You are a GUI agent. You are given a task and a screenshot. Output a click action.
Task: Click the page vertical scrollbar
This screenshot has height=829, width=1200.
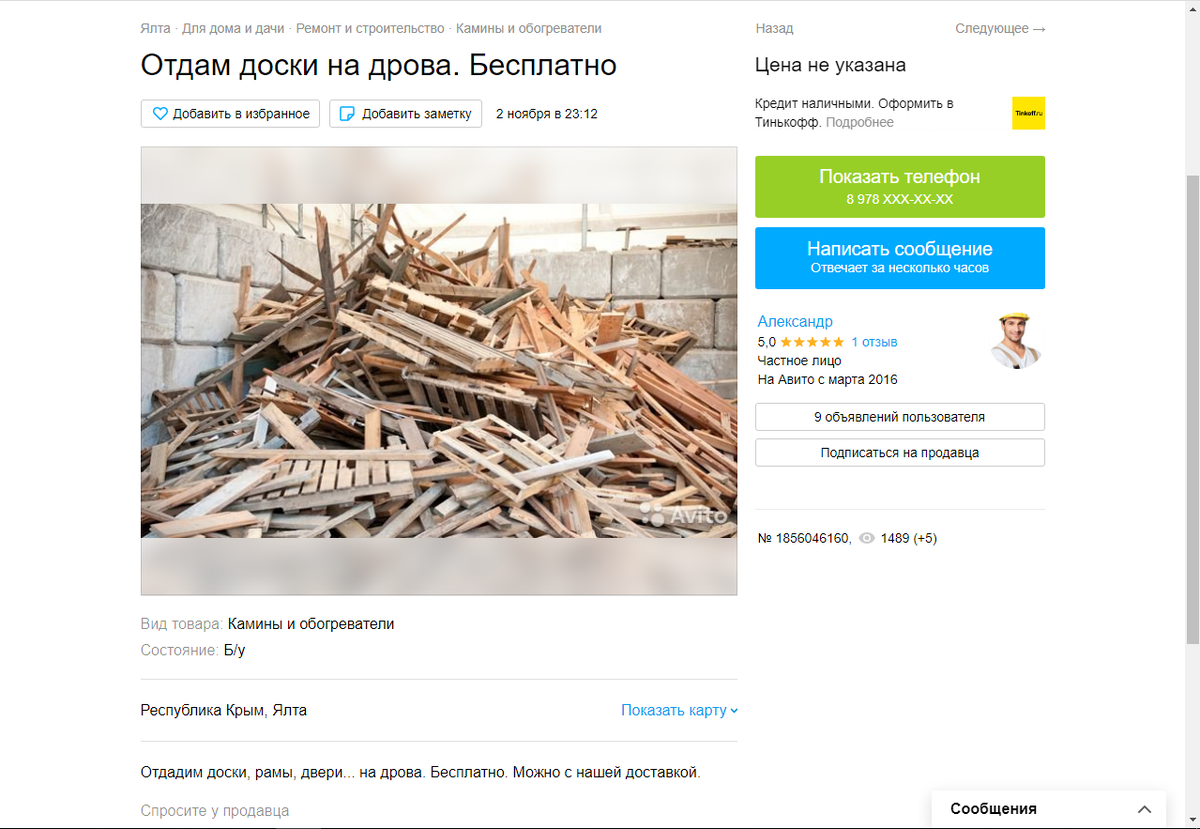pyautogui.click(x=1192, y=410)
